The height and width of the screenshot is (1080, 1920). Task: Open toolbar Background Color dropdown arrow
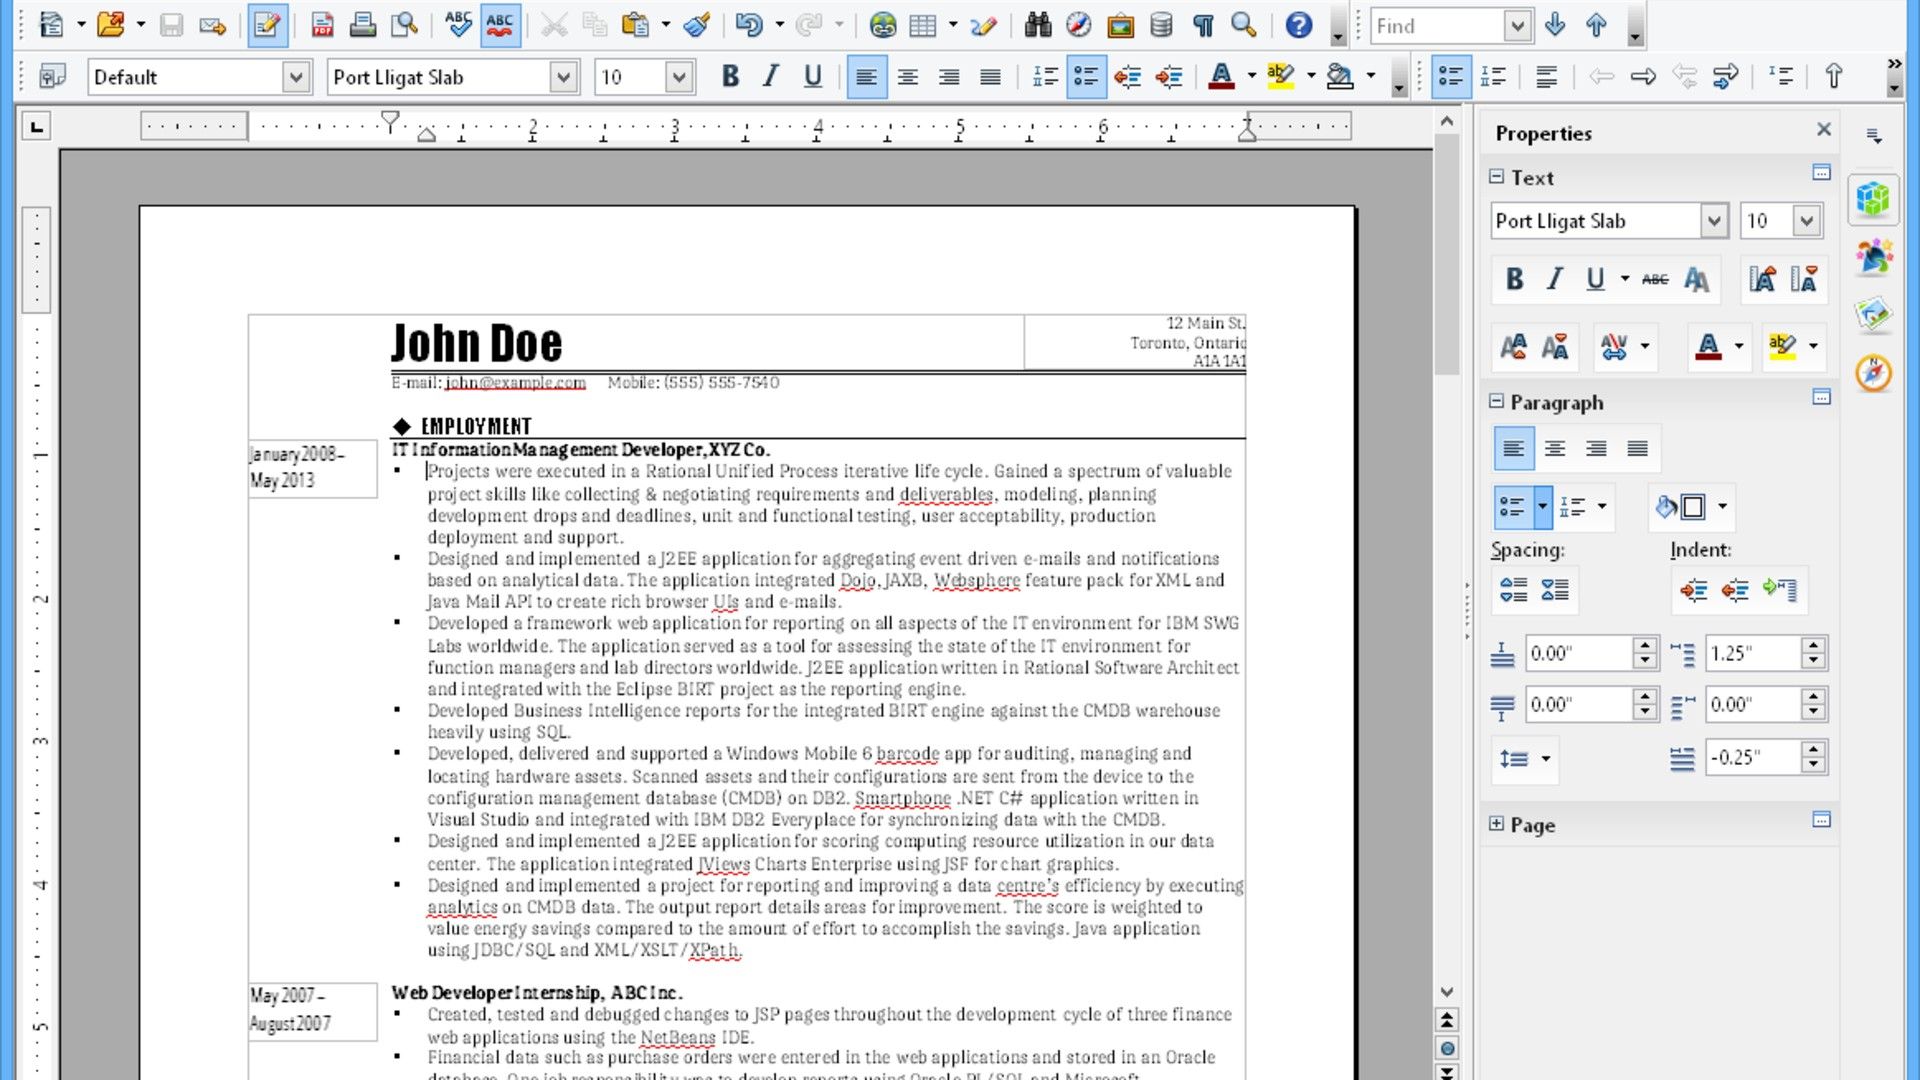[x=1371, y=77]
